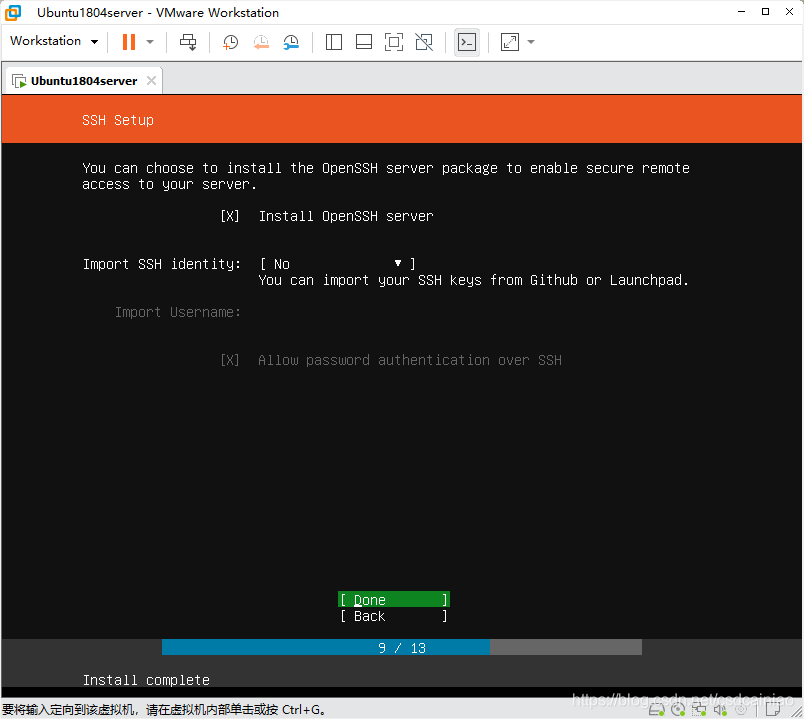Click the sound card status icon
The image size is (804, 719).
coord(720,710)
